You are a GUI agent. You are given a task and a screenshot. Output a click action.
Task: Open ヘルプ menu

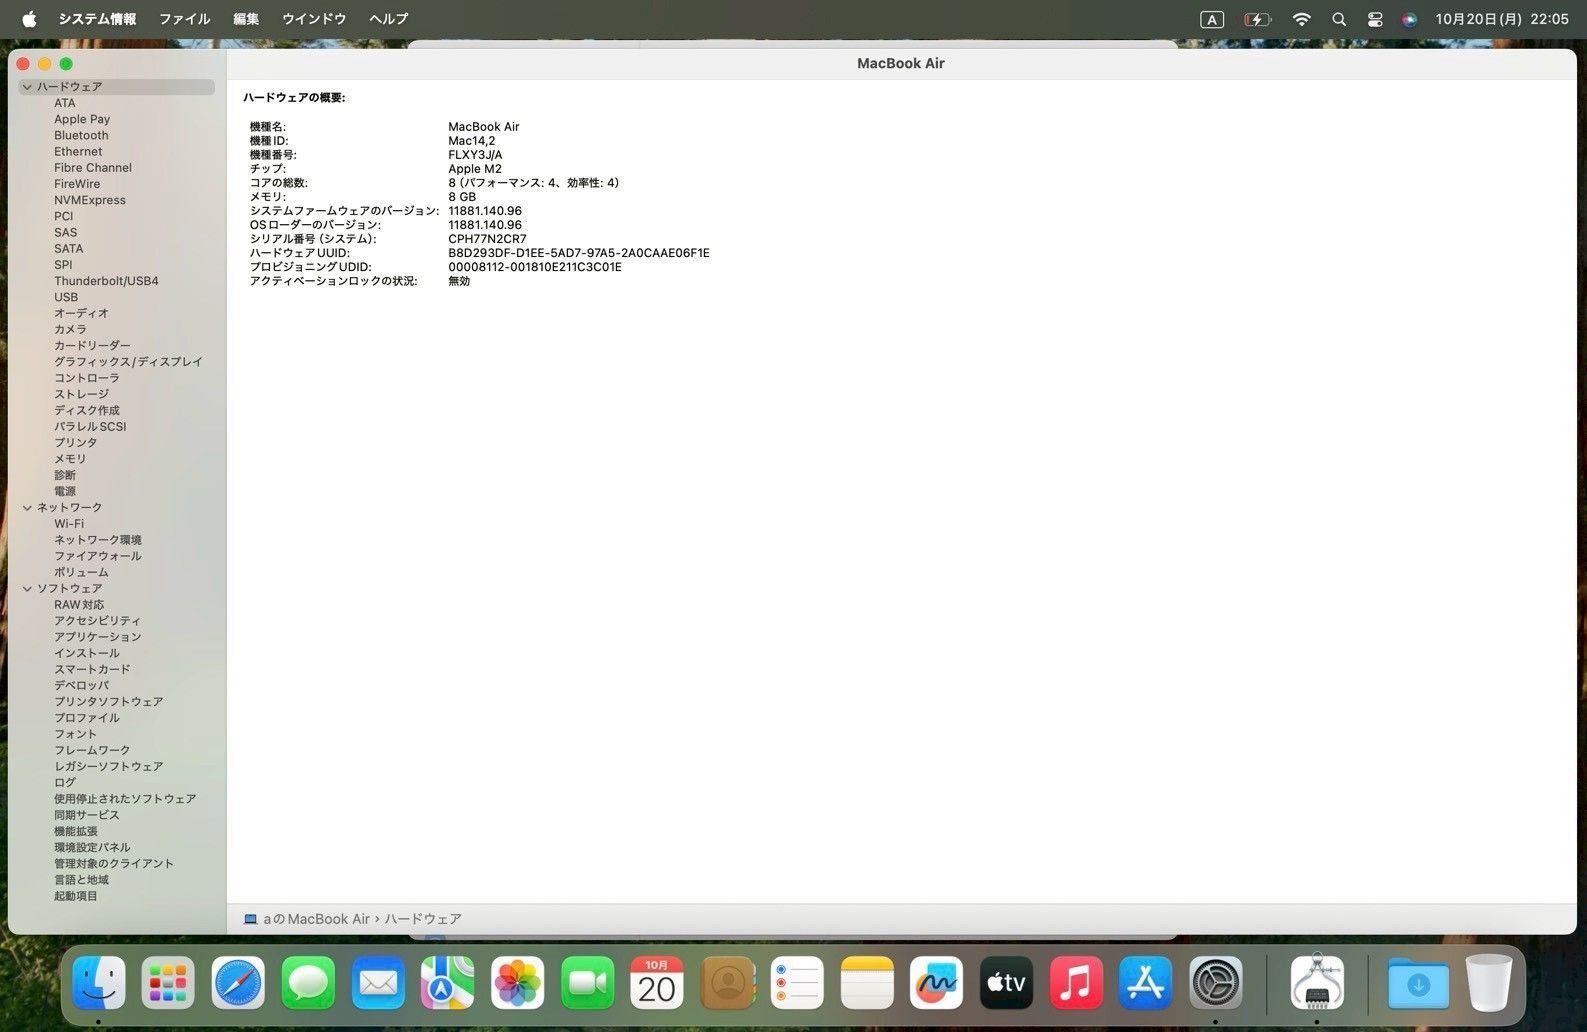point(388,19)
